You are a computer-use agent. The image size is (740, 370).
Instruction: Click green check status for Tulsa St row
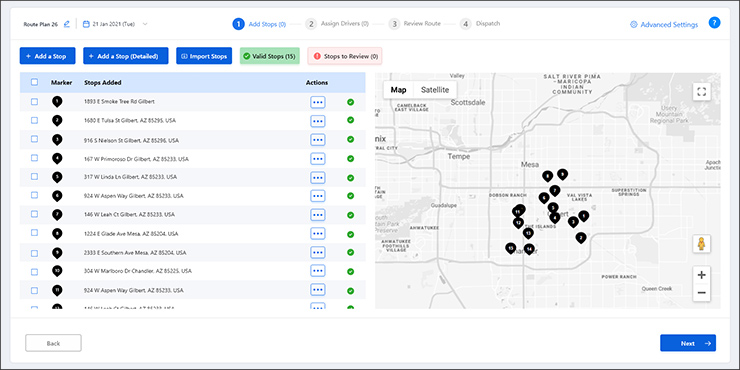coord(351,120)
